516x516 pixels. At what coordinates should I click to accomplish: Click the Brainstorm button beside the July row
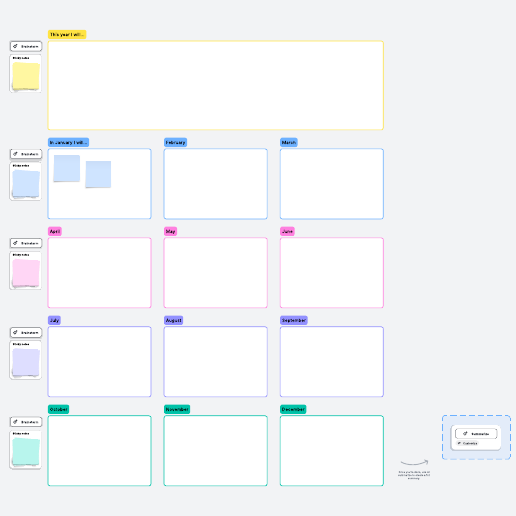[26, 333]
